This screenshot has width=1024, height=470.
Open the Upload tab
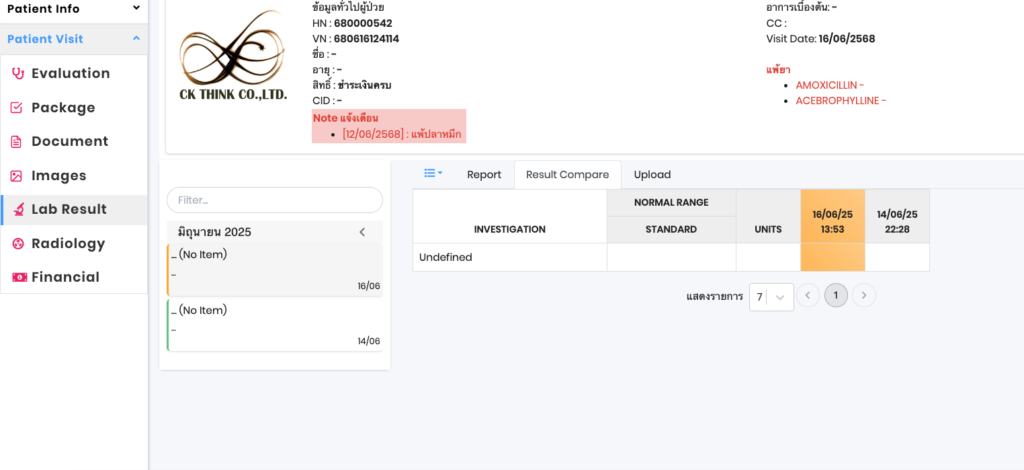[652, 174]
